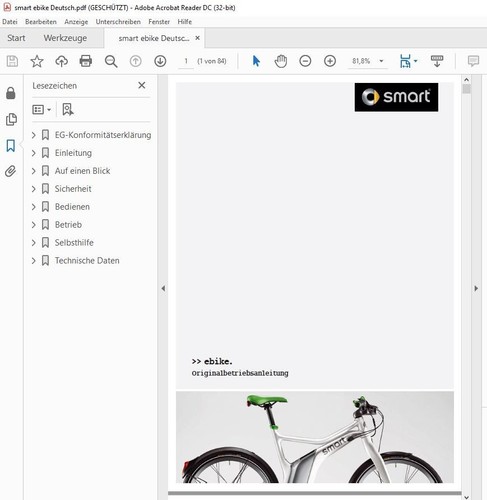The height and width of the screenshot is (500, 487).
Task: Open the bookmark options list icon
Action: tap(41, 109)
